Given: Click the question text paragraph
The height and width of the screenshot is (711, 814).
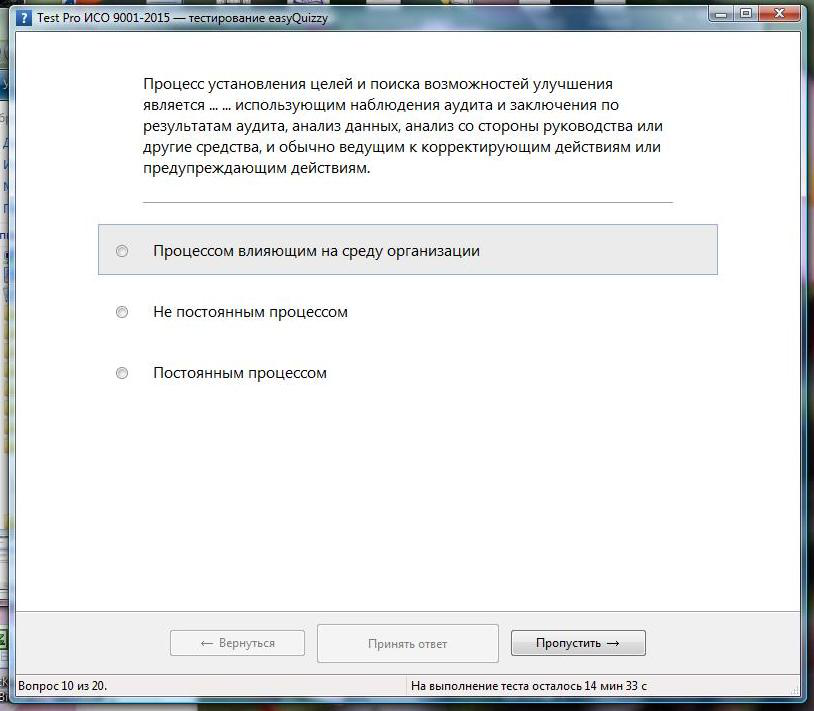Looking at the screenshot, I should (x=403, y=126).
